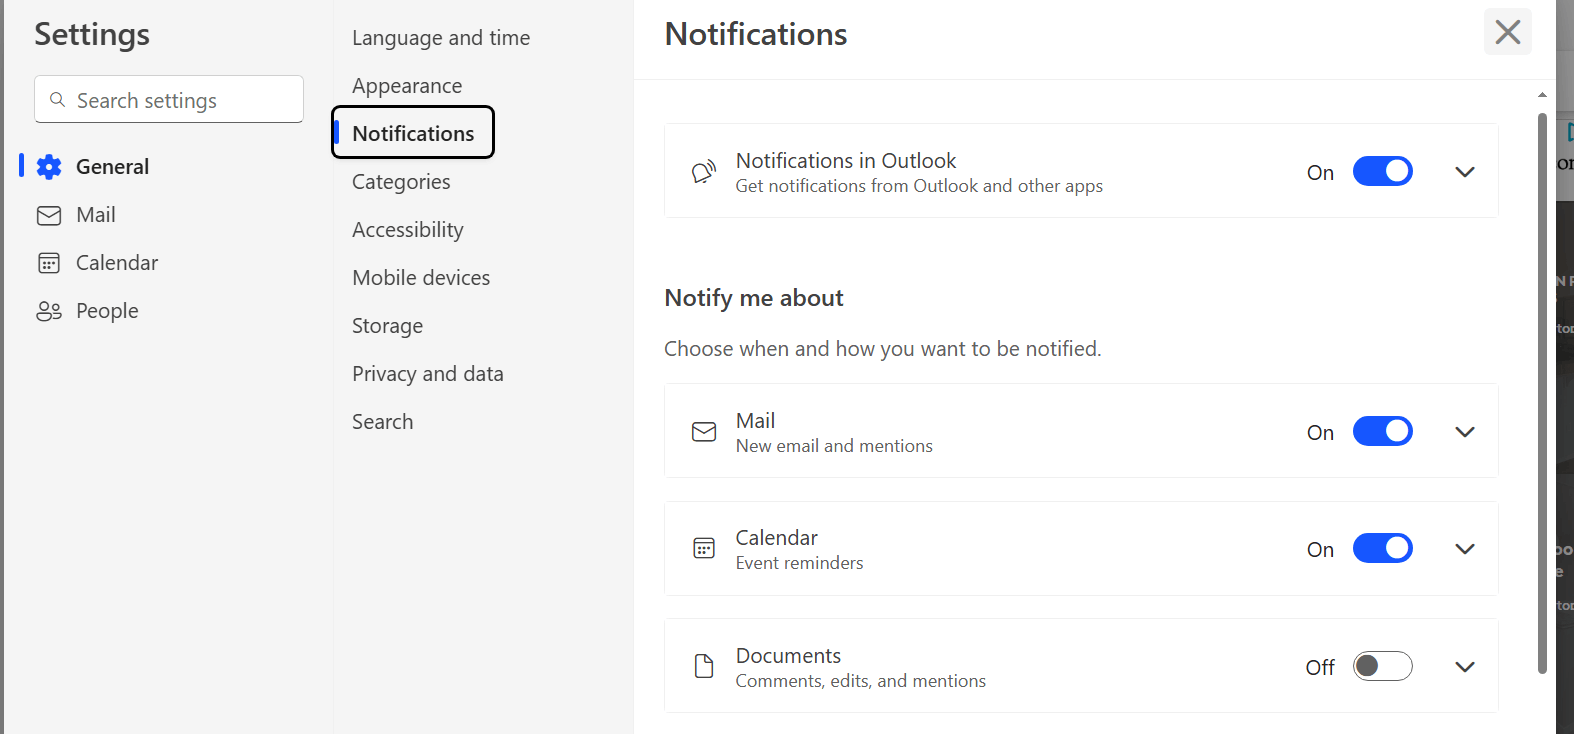Viewport: 1574px width, 734px height.
Task: Click the Notifications in Outlook bell icon
Action: pyautogui.click(x=704, y=172)
